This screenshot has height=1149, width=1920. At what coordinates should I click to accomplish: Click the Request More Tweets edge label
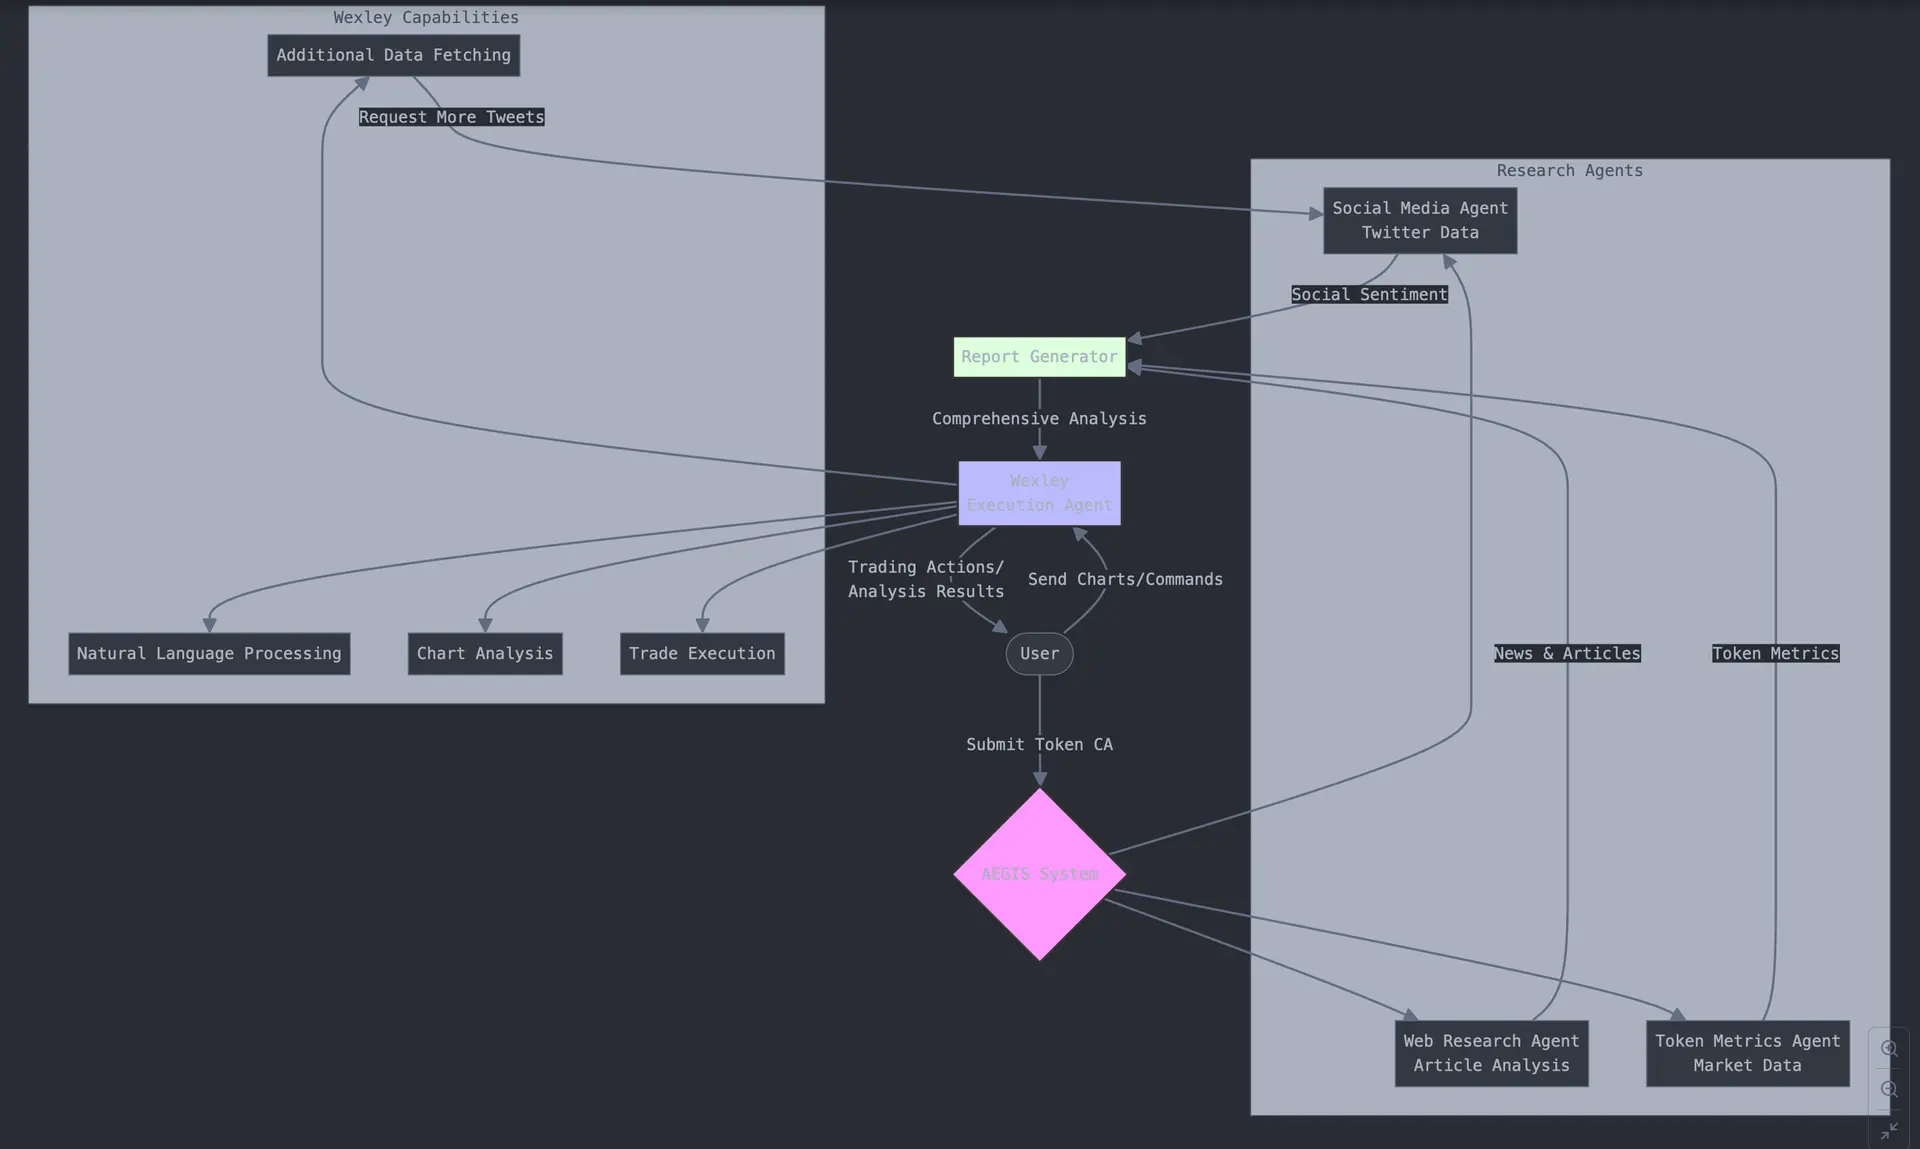click(x=451, y=117)
